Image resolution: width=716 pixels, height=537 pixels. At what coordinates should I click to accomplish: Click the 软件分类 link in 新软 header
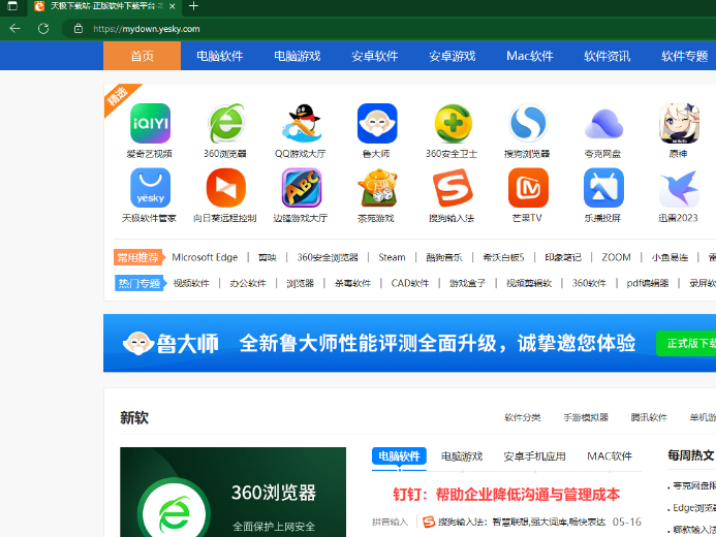(522, 417)
